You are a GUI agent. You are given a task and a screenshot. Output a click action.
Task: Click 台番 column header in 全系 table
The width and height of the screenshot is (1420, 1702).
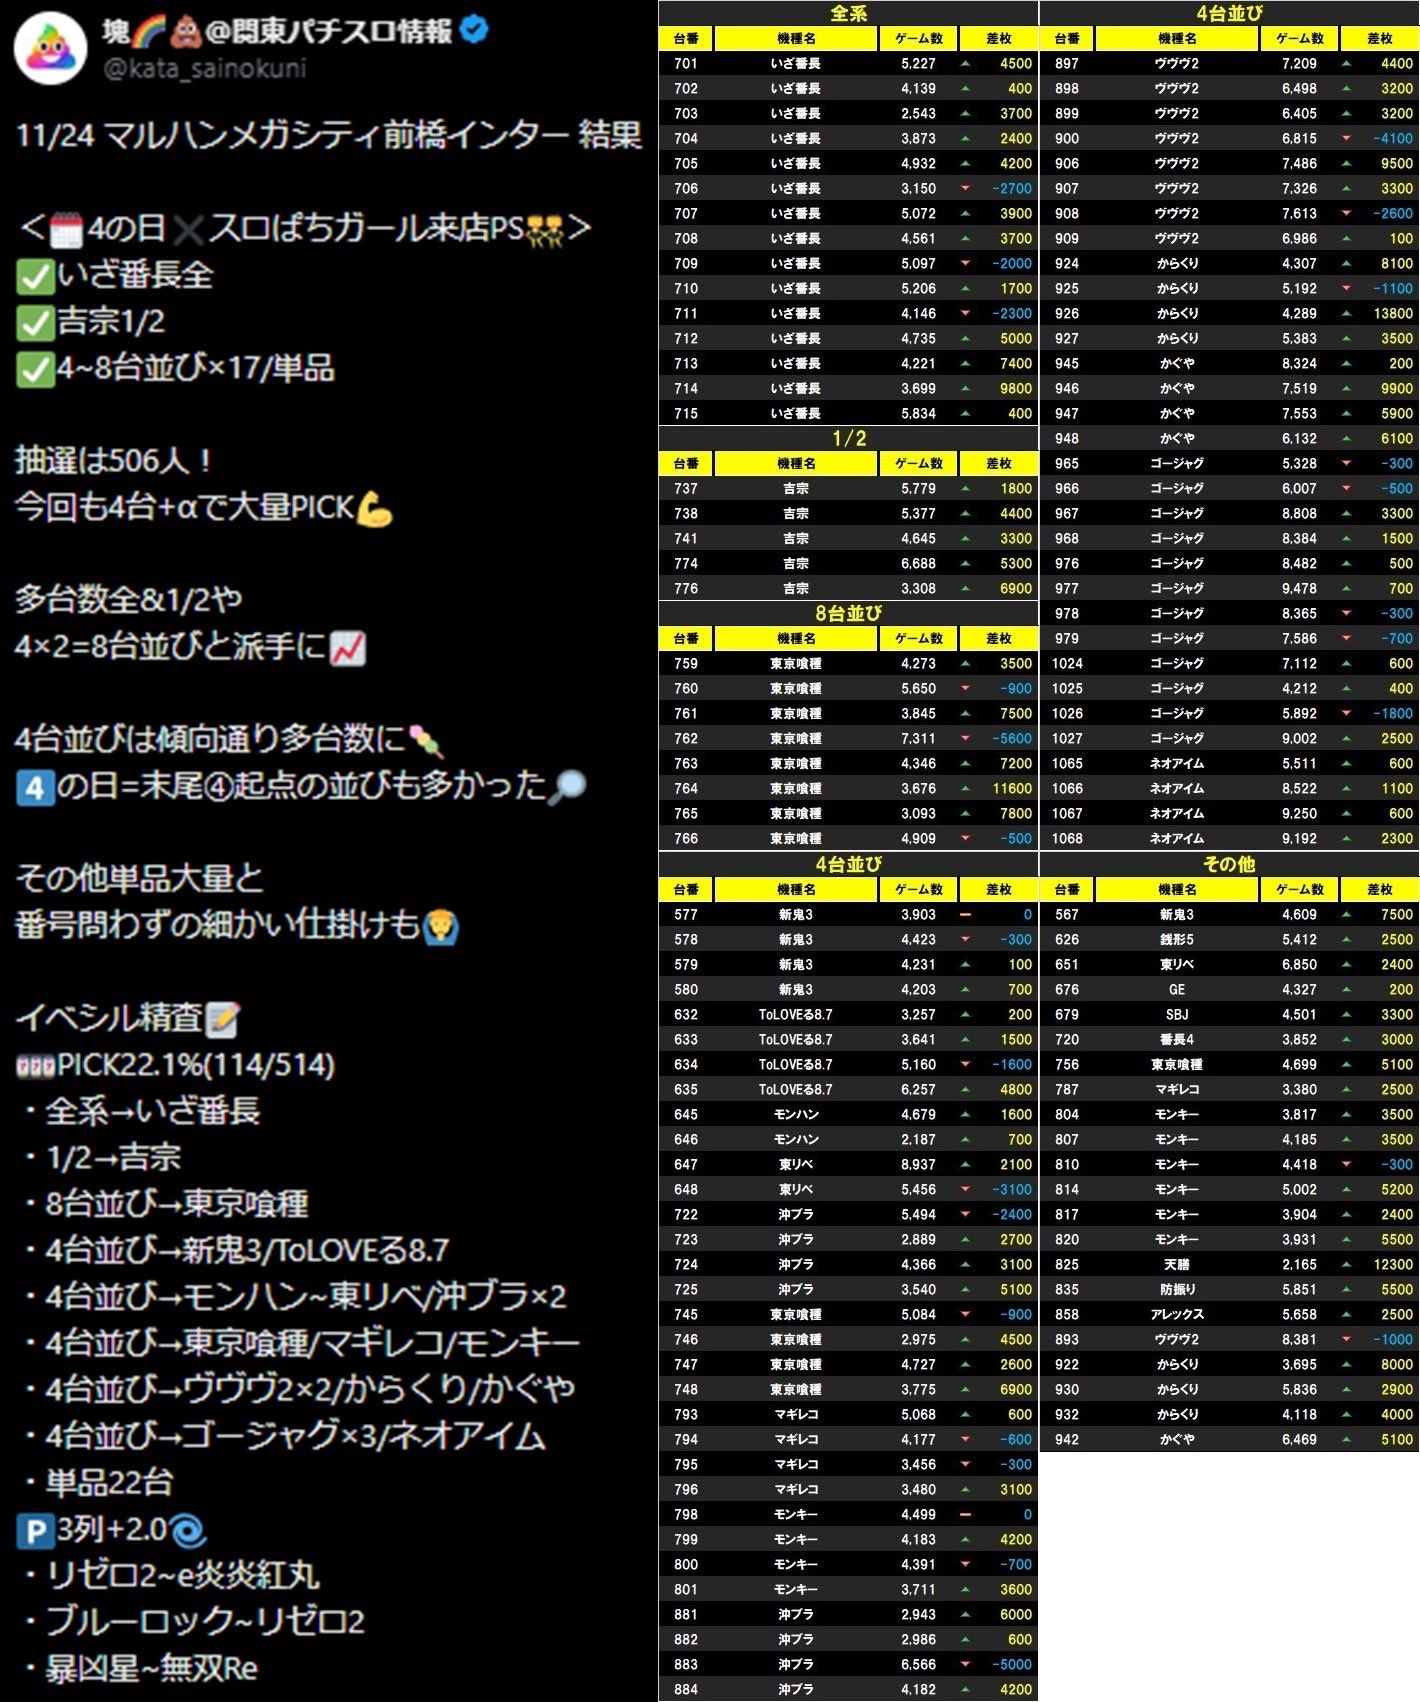tap(686, 38)
